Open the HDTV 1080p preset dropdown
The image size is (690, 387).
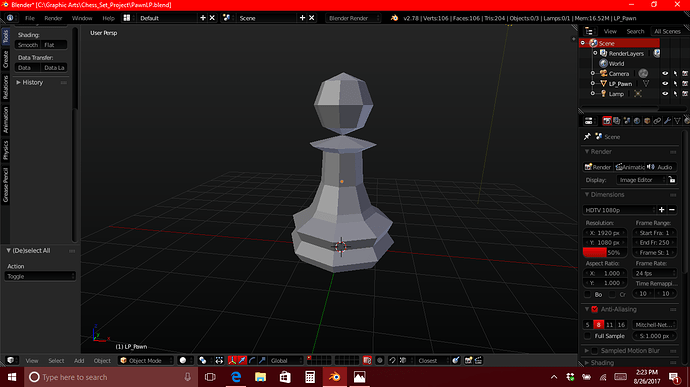pos(619,210)
